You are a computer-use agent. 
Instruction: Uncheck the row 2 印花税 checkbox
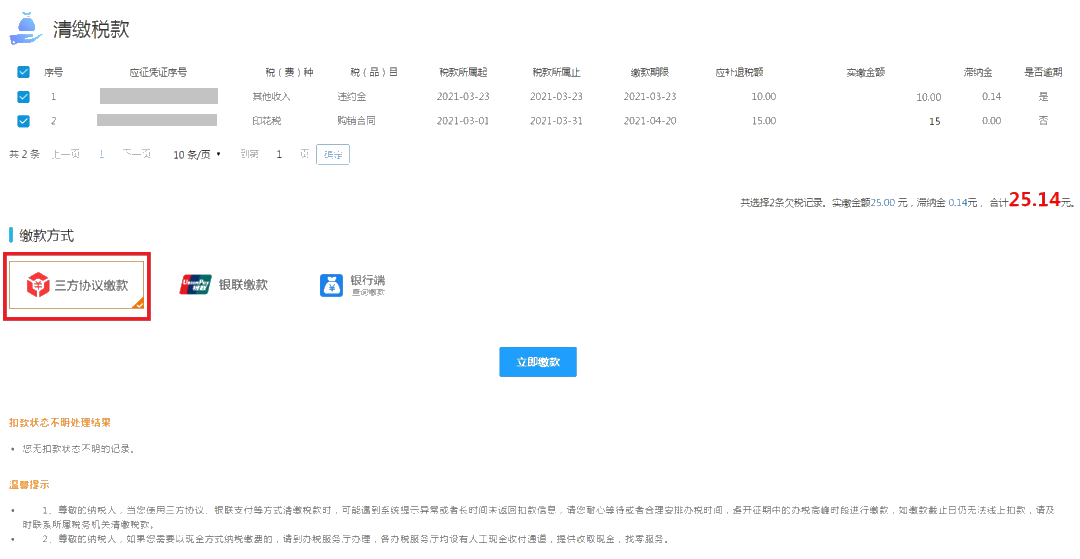tap(23, 121)
